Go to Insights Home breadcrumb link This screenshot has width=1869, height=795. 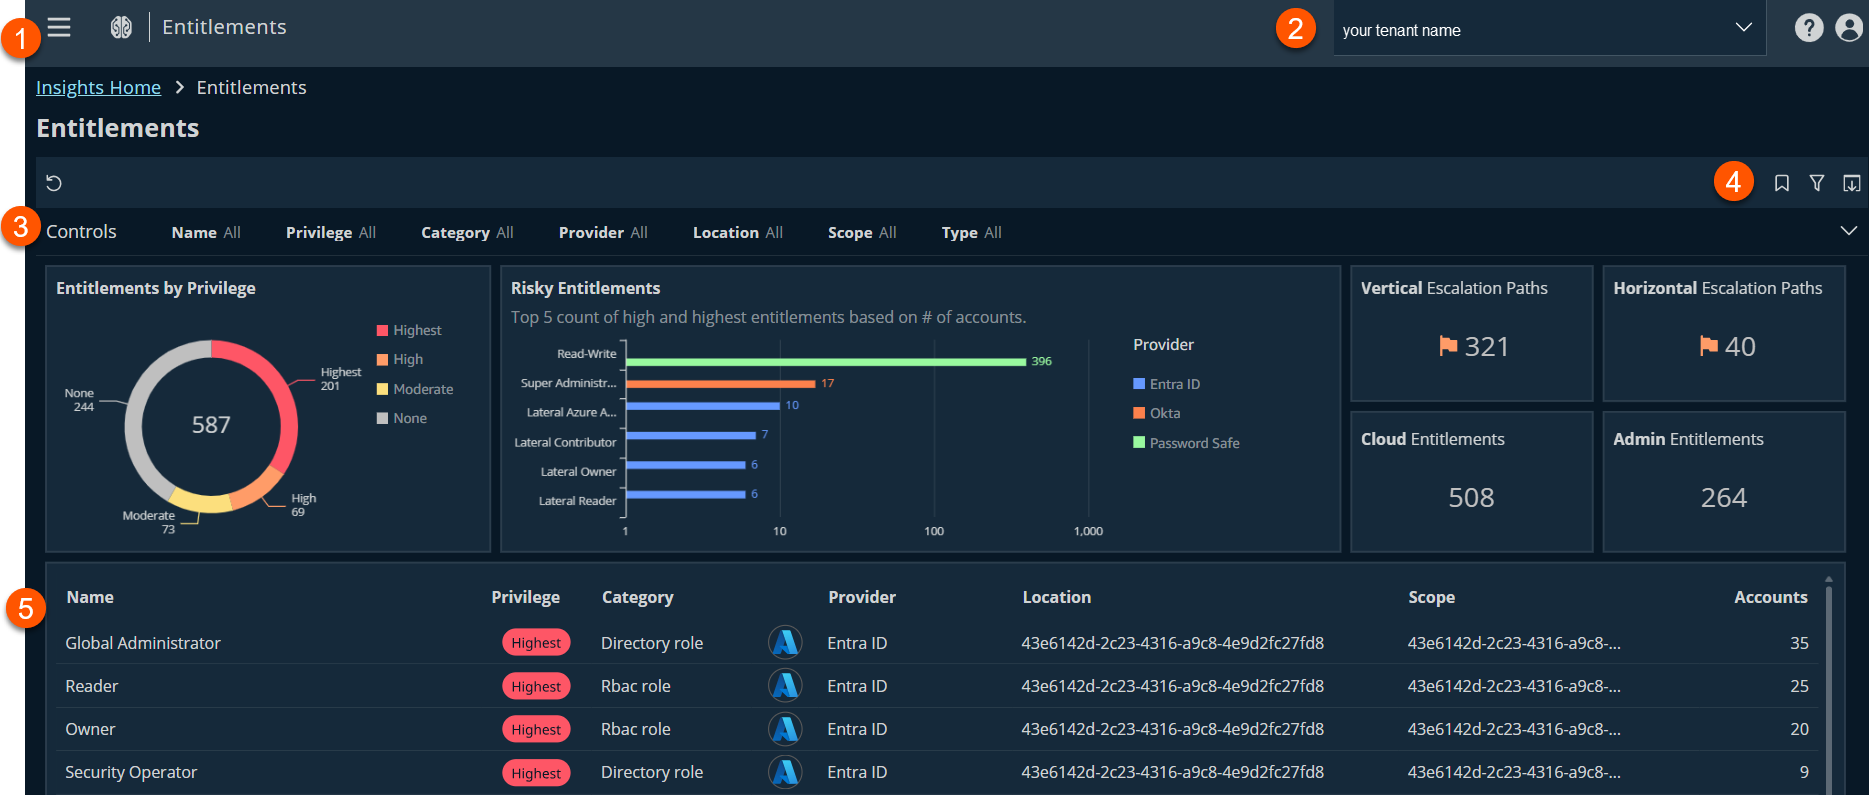pyautogui.click(x=98, y=87)
